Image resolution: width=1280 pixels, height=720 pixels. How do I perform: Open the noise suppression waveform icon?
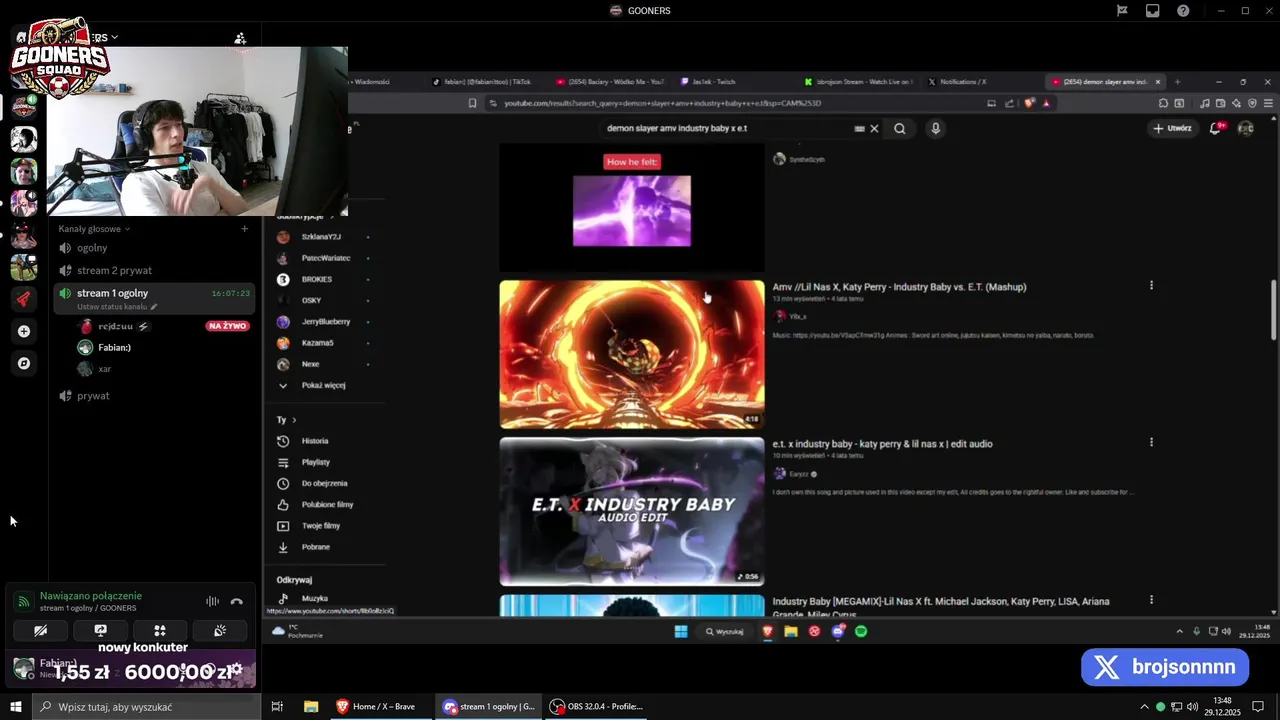[212, 601]
